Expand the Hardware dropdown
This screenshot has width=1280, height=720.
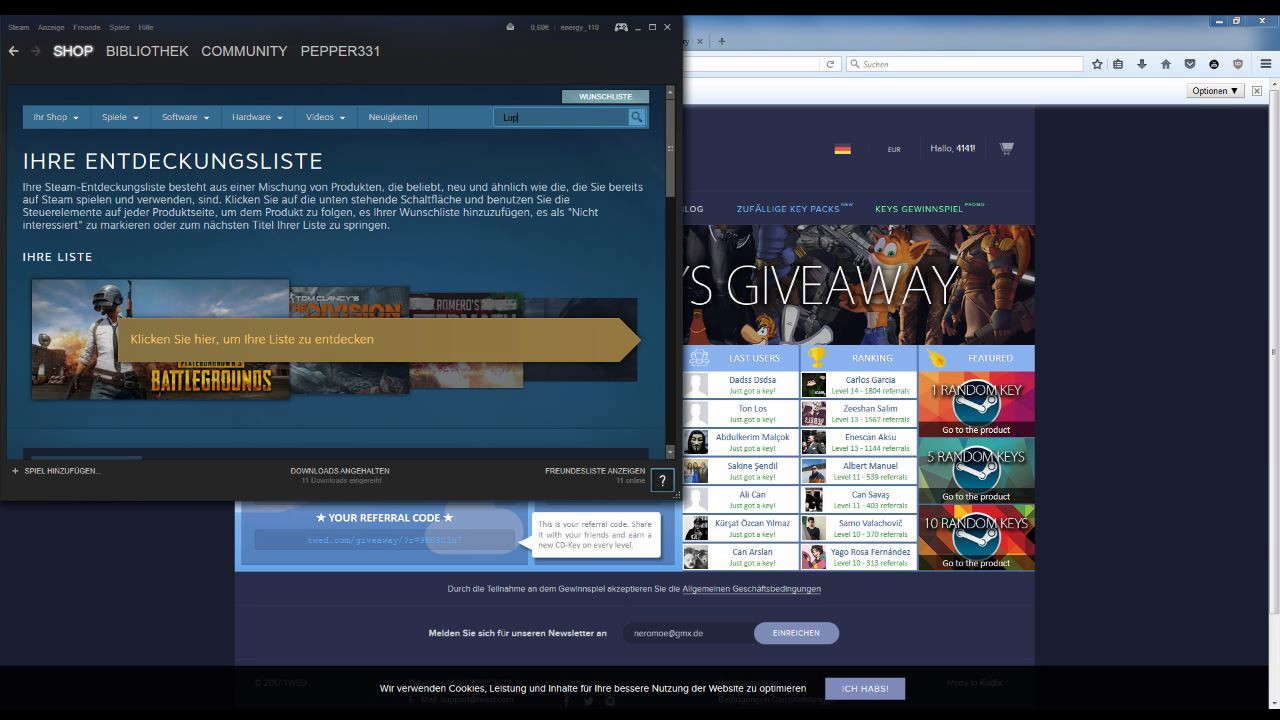pyautogui.click(x=257, y=117)
